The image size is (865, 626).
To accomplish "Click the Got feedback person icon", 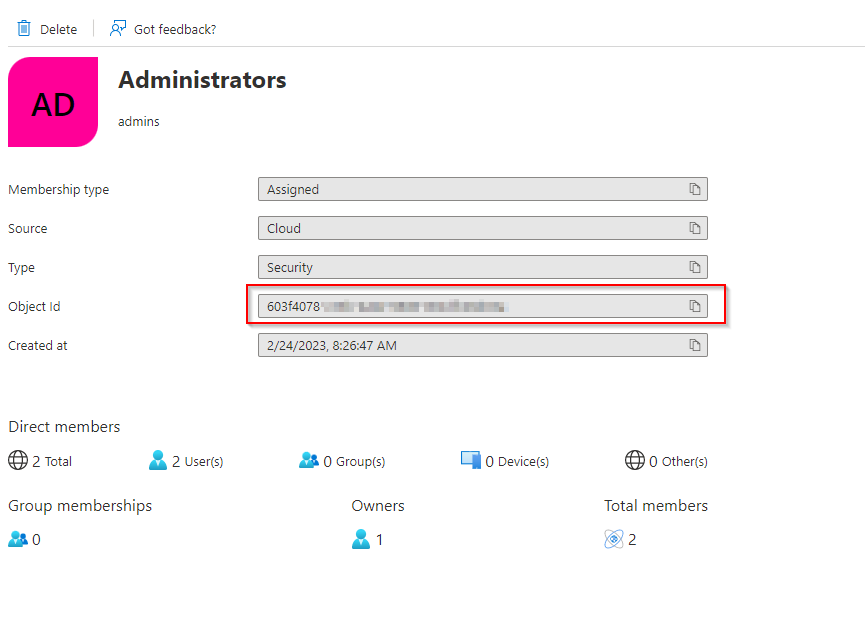I will (x=118, y=29).
